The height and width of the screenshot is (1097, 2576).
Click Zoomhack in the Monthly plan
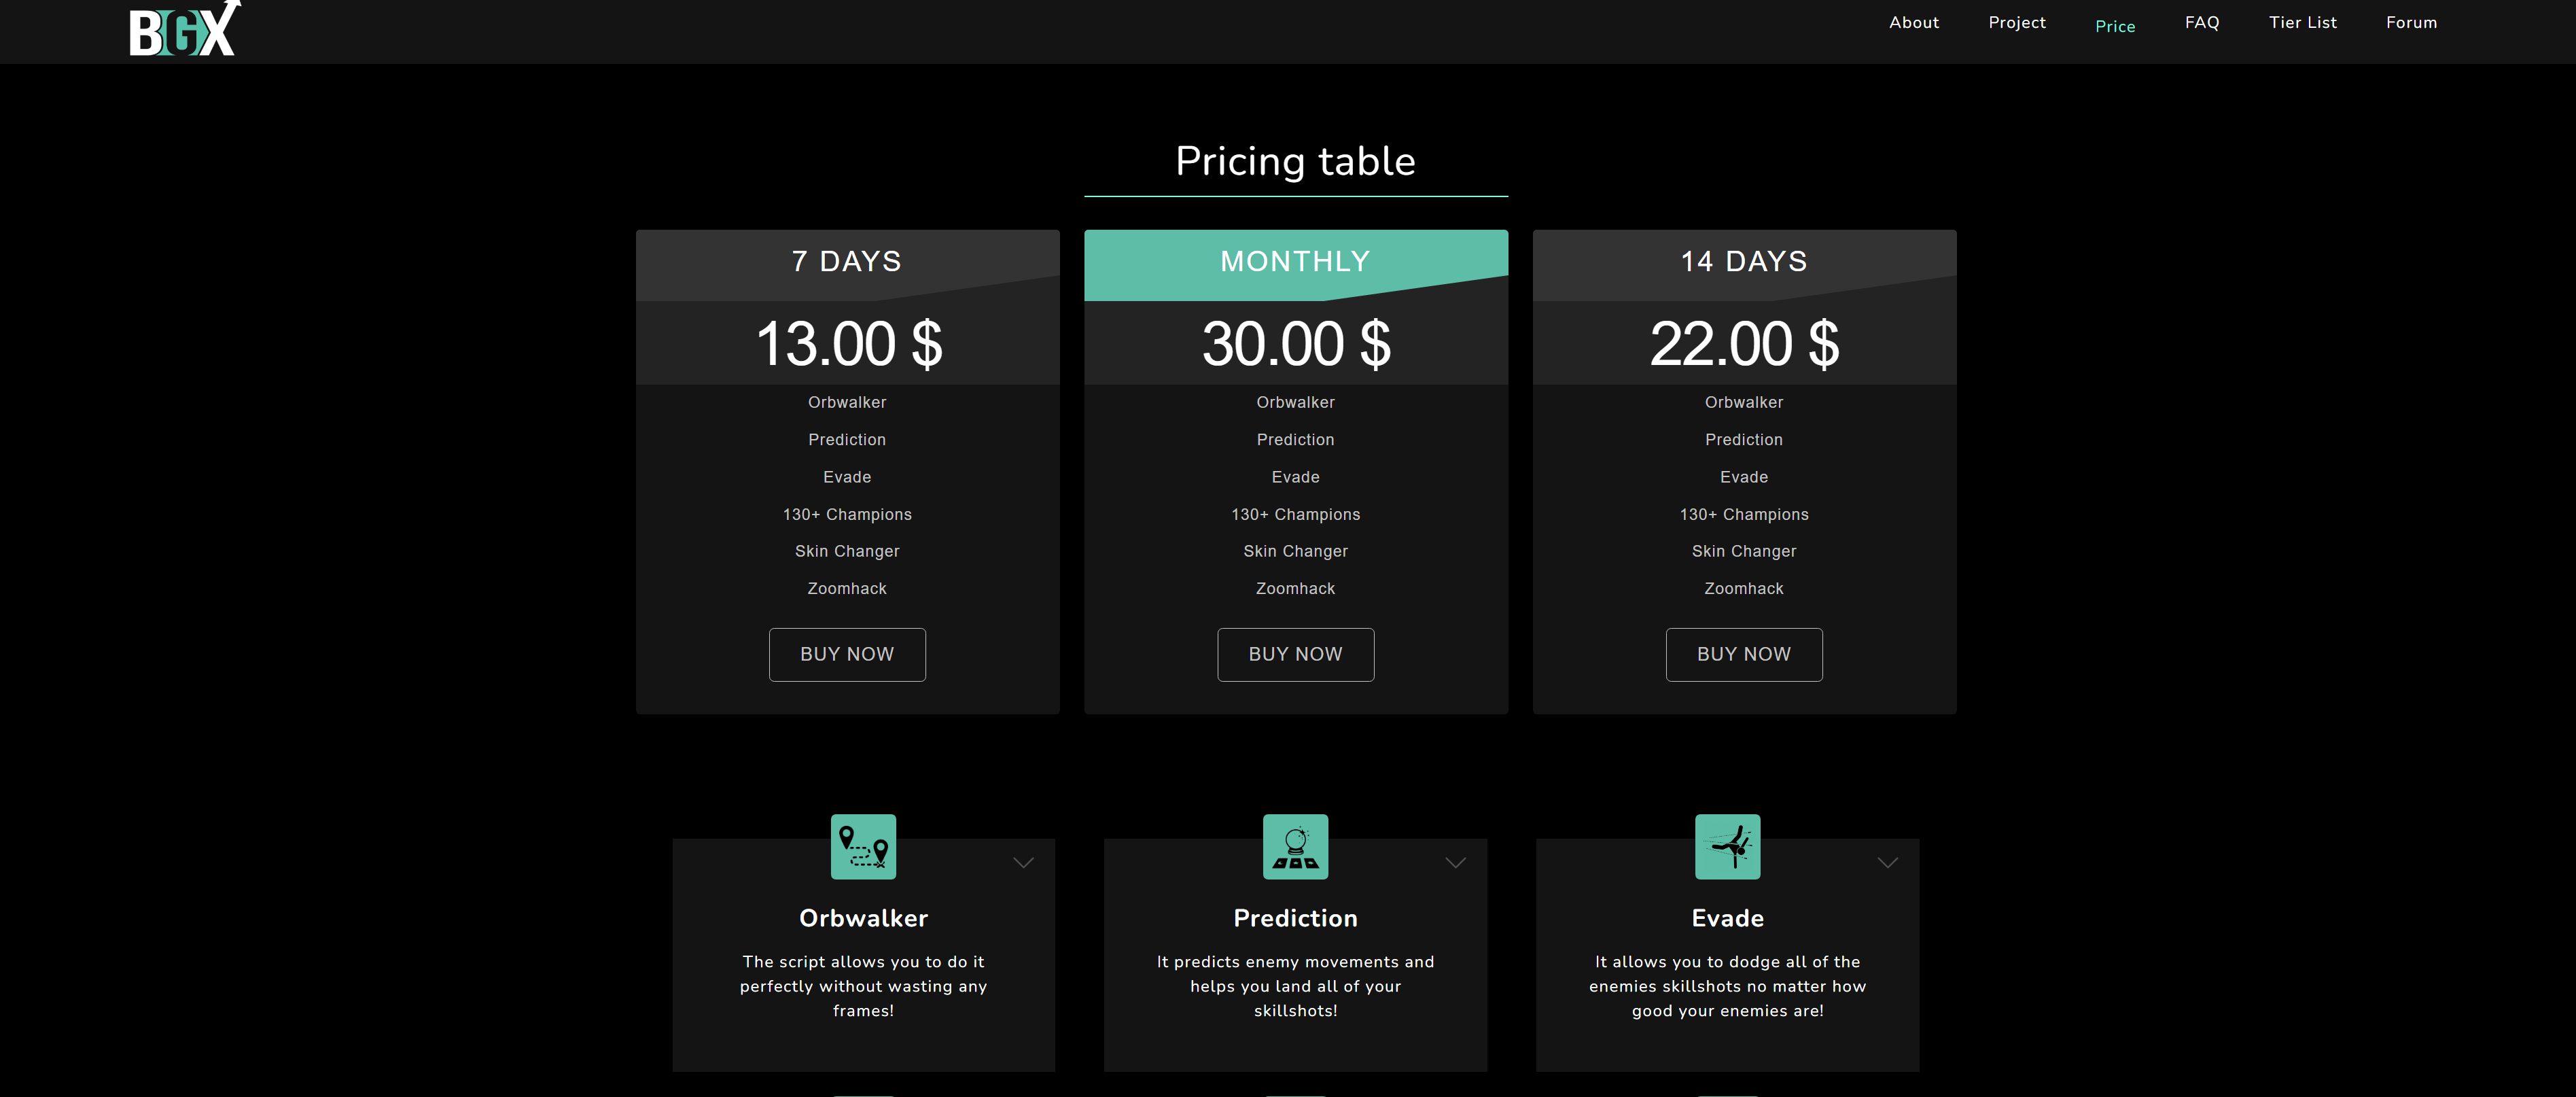1295,589
